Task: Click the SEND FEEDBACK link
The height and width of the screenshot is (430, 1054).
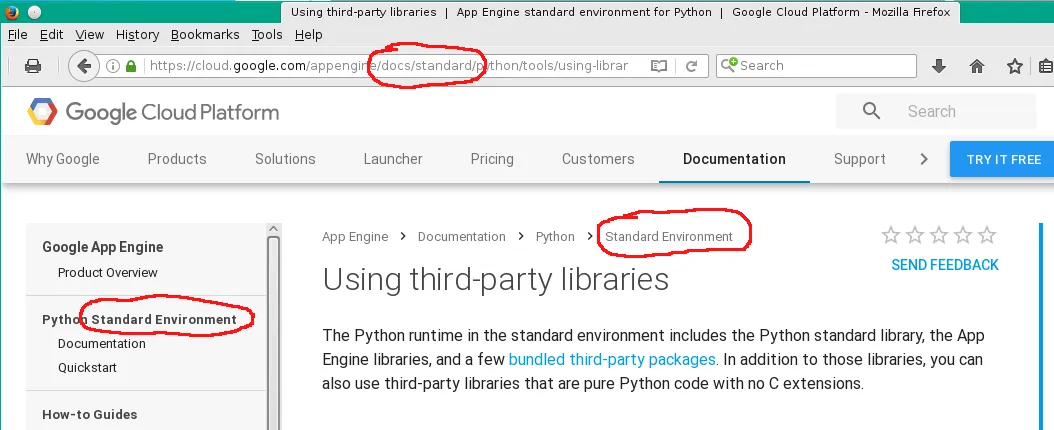Action: 945,265
